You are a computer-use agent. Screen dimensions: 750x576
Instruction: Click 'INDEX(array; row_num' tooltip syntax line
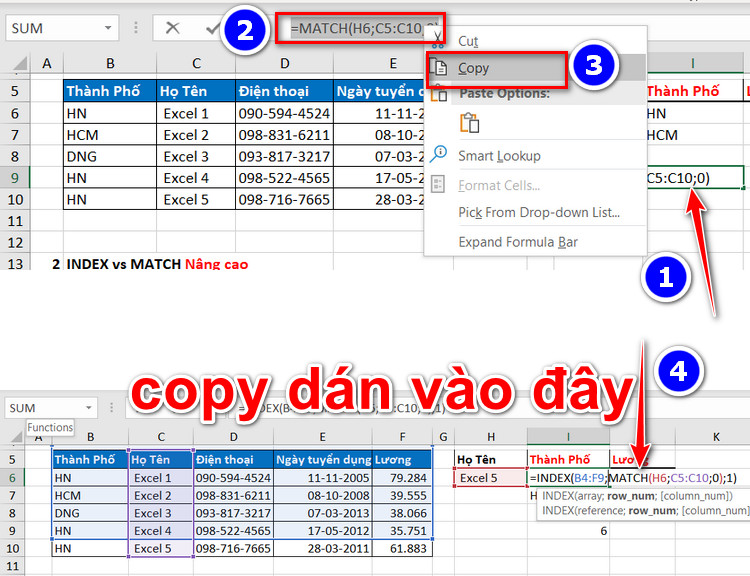coord(637,496)
